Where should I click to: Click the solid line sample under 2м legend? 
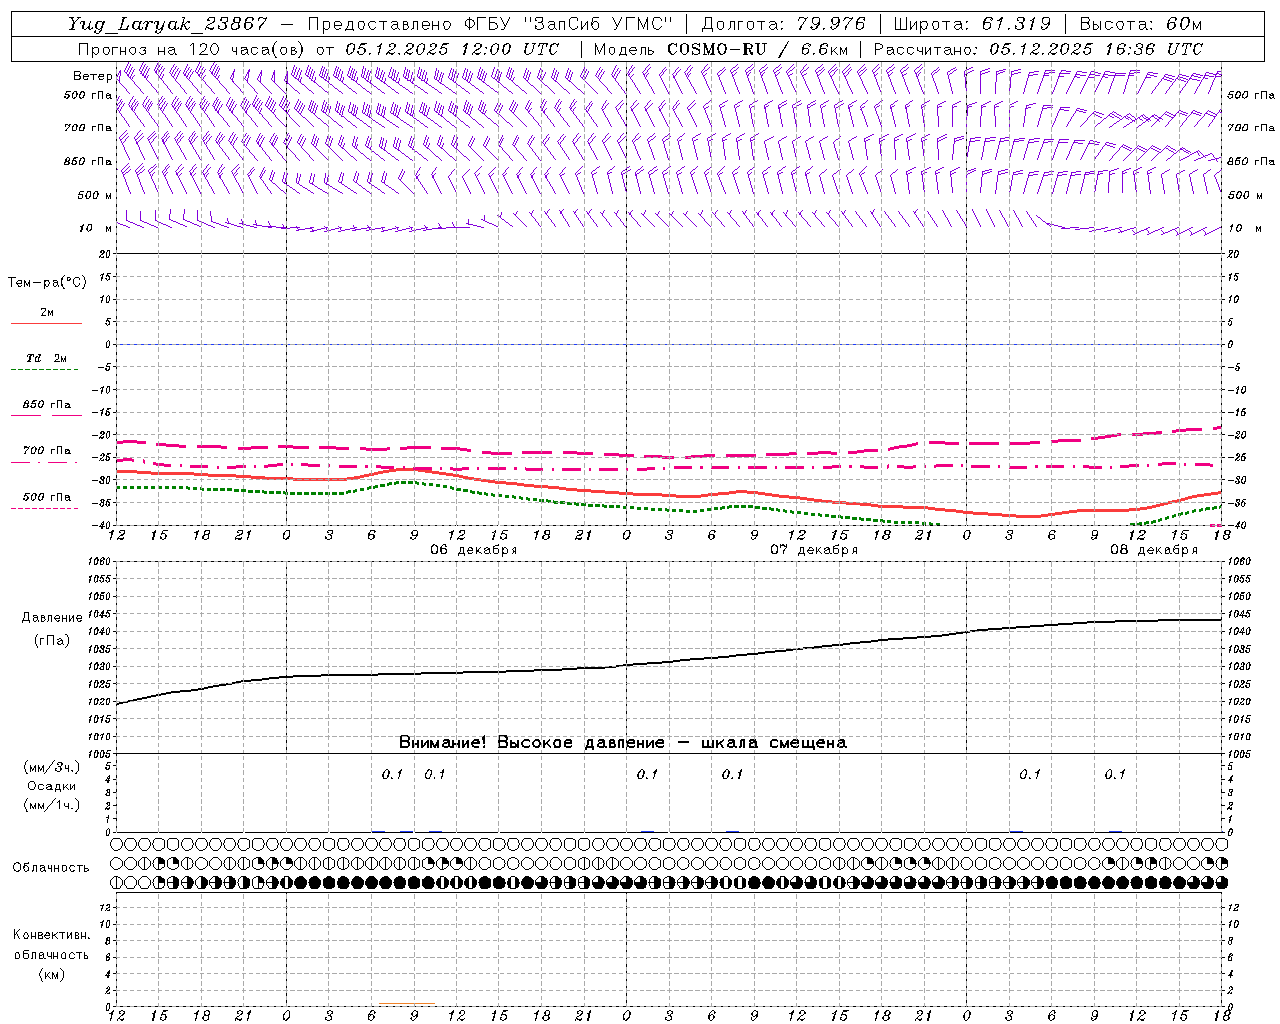(46, 323)
